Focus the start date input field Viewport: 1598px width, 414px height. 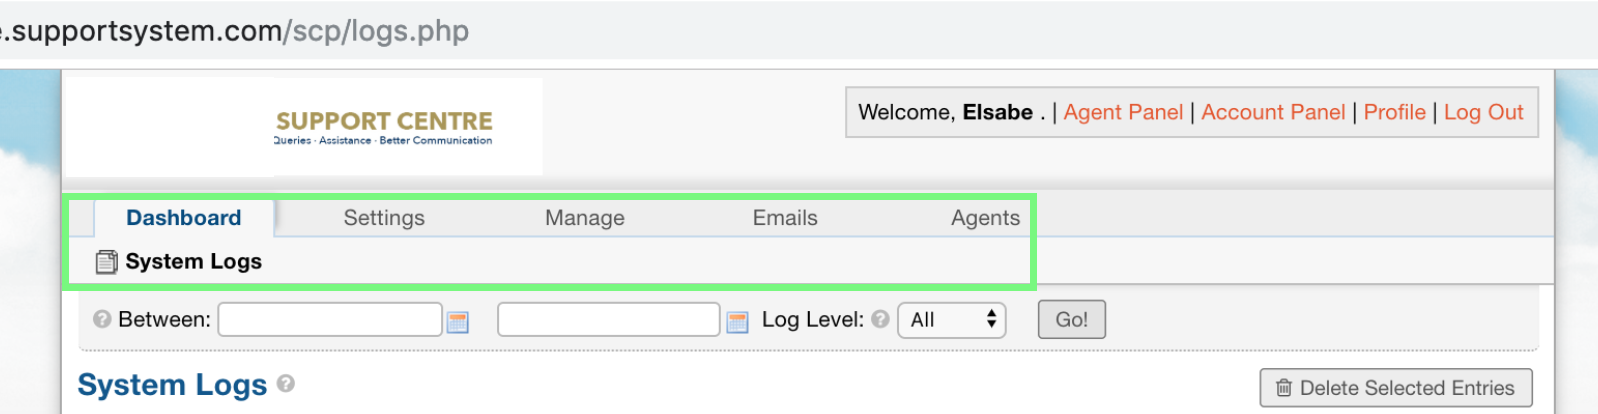coord(330,320)
